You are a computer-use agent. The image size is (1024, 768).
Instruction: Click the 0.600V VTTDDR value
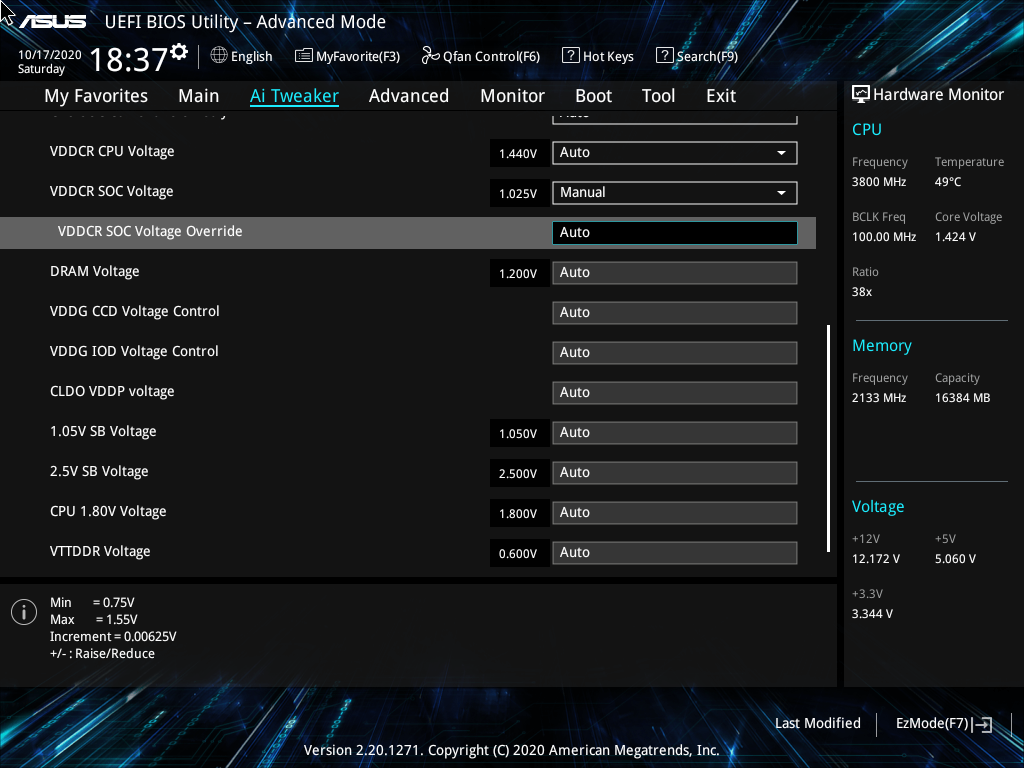point(519,554)
